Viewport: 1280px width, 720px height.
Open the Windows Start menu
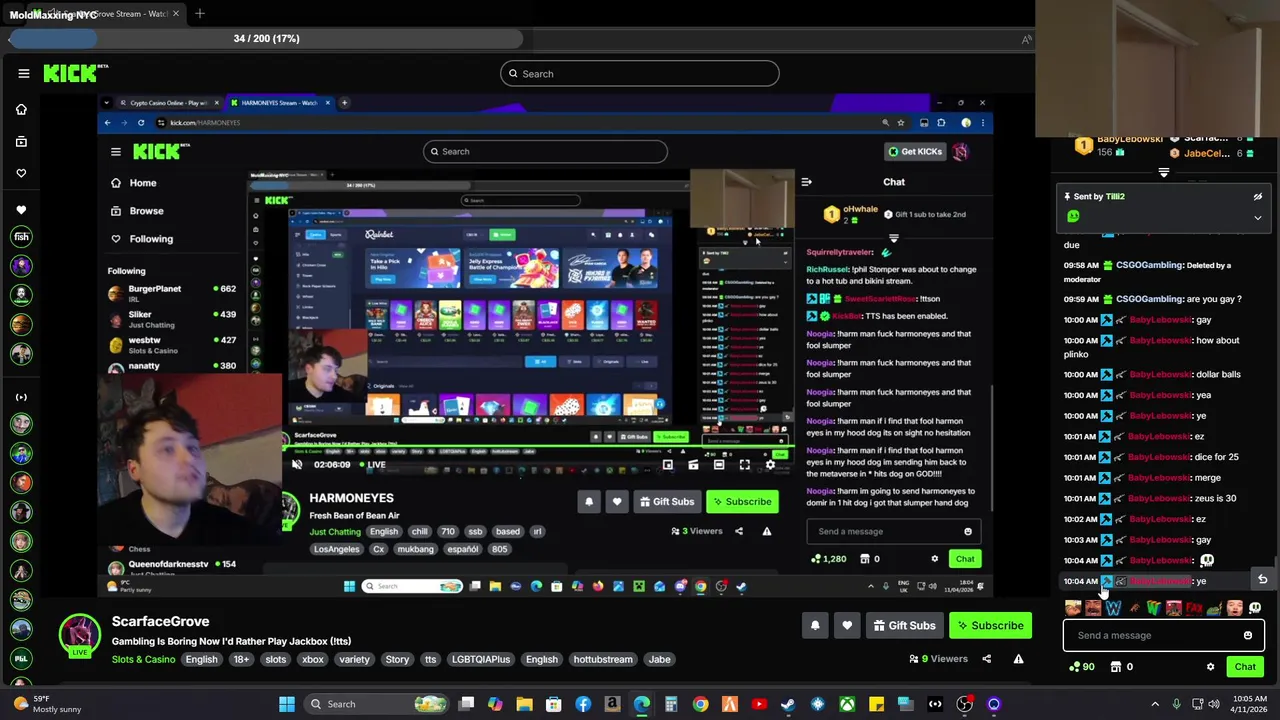pyautogui.click(x=287, y=704)
